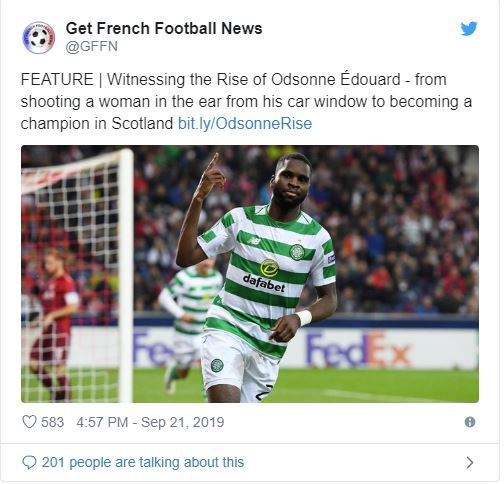The height and width of the screenshot is (484, 504).
Task: Click the speech bubble reply icon
Action: point(29,462)
